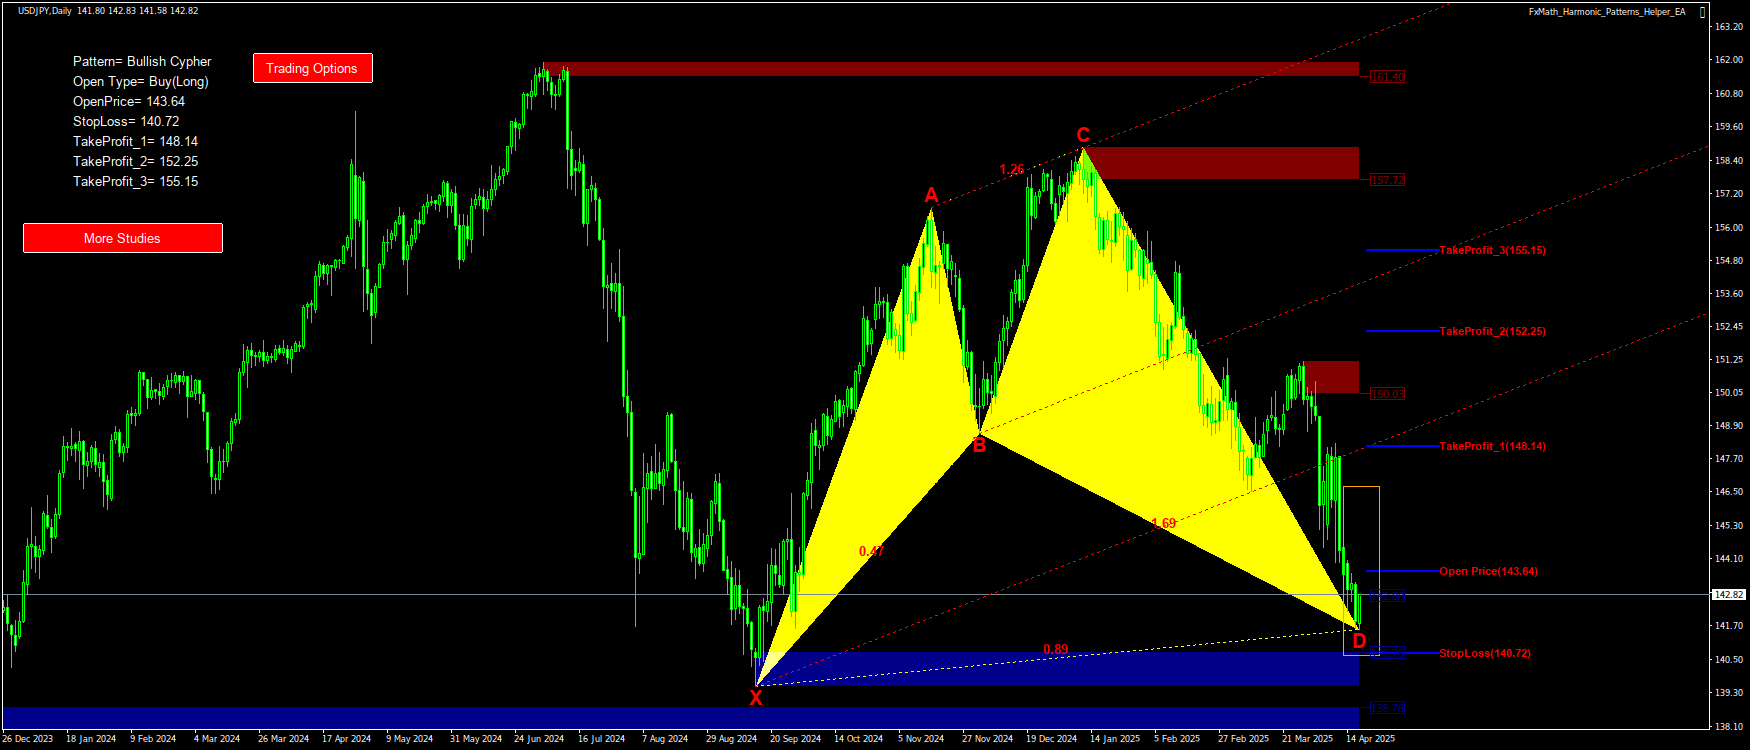Click the 0.89 ratio label near X-D line
Viewport: 1750px width, 750px height.
(x=1055, y=649)
